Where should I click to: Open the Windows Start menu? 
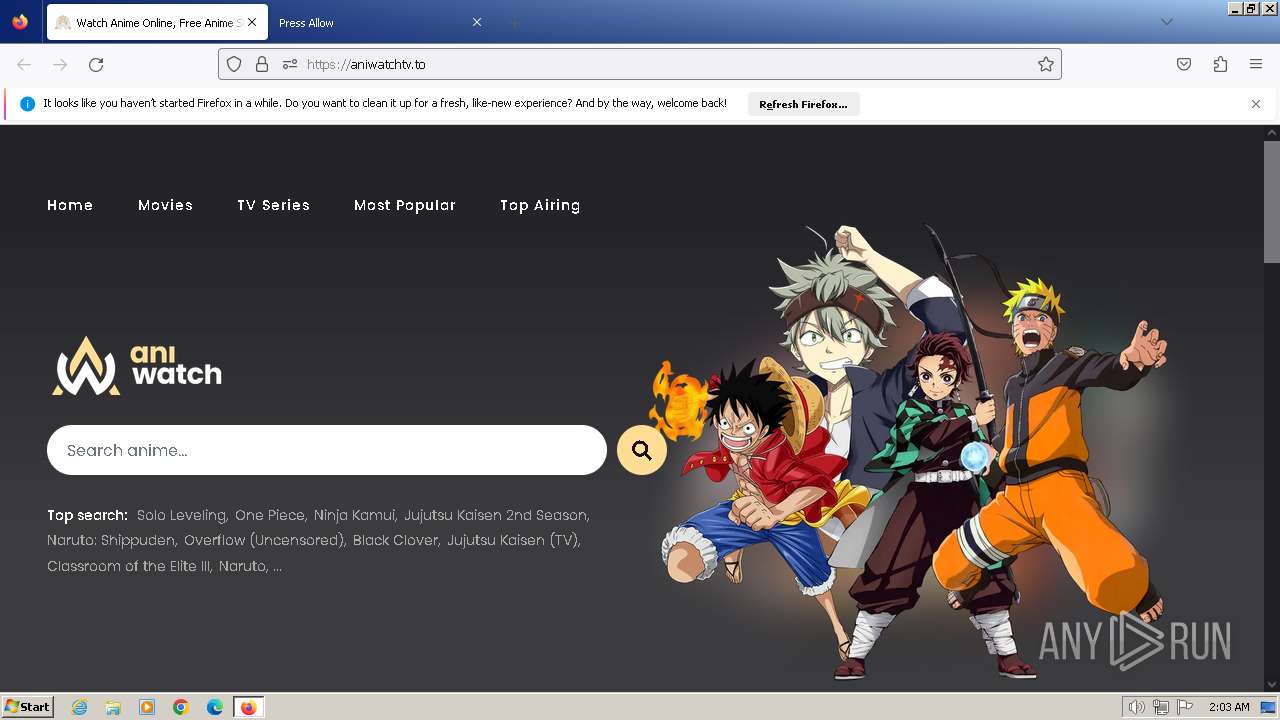28,707
